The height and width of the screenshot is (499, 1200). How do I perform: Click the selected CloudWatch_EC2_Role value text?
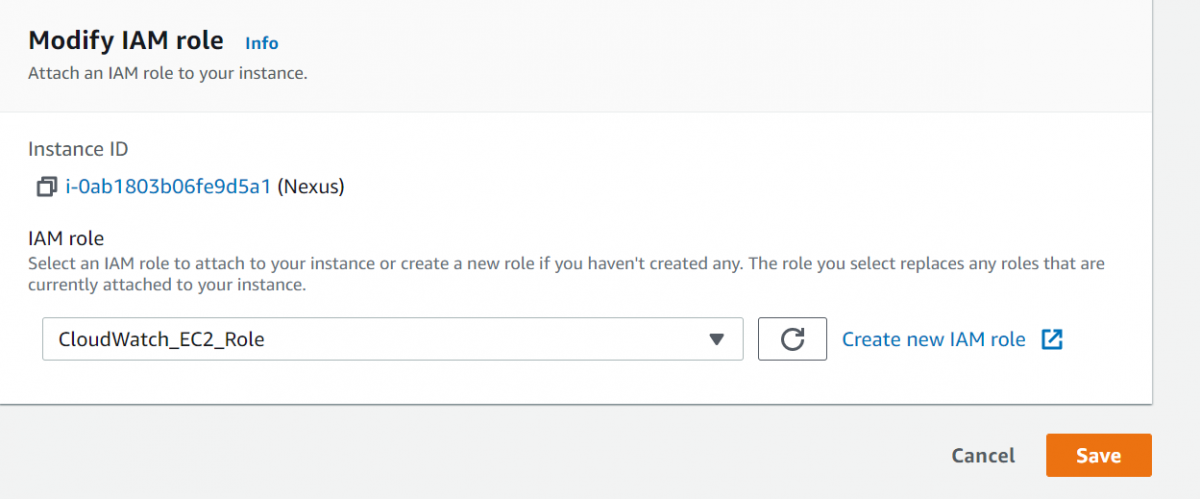pyautogui.click(x=161, y=339)
